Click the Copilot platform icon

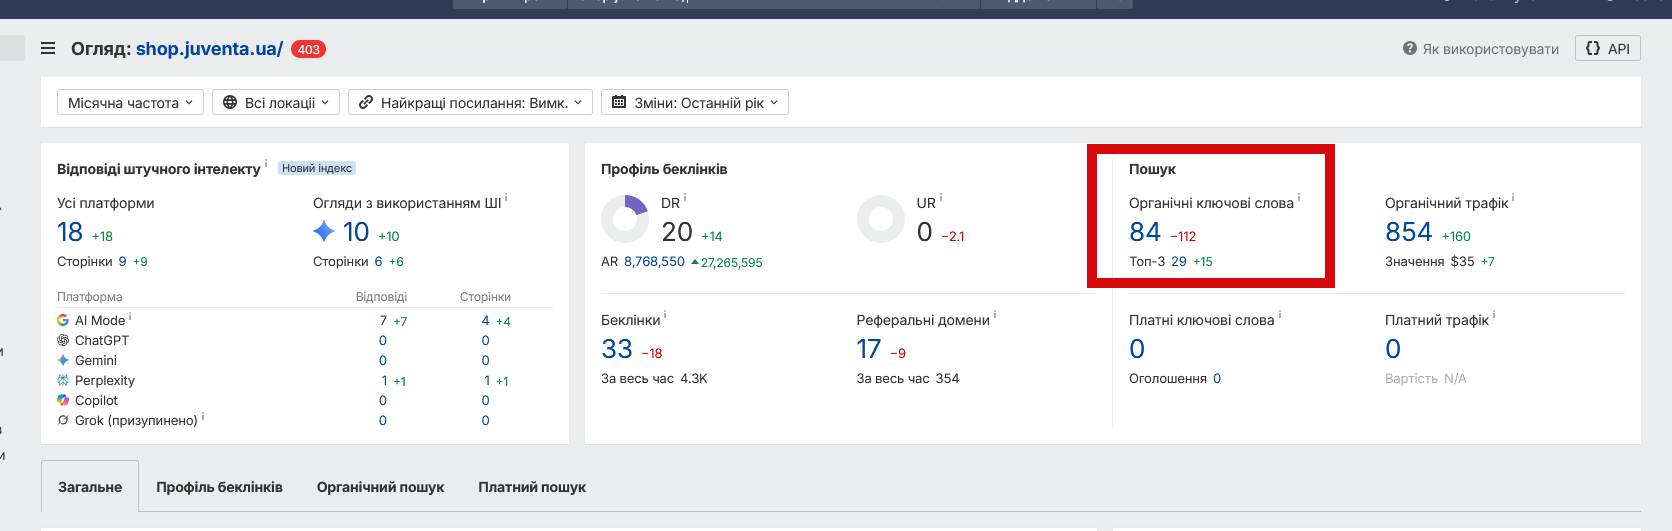(x=63, y=400)
